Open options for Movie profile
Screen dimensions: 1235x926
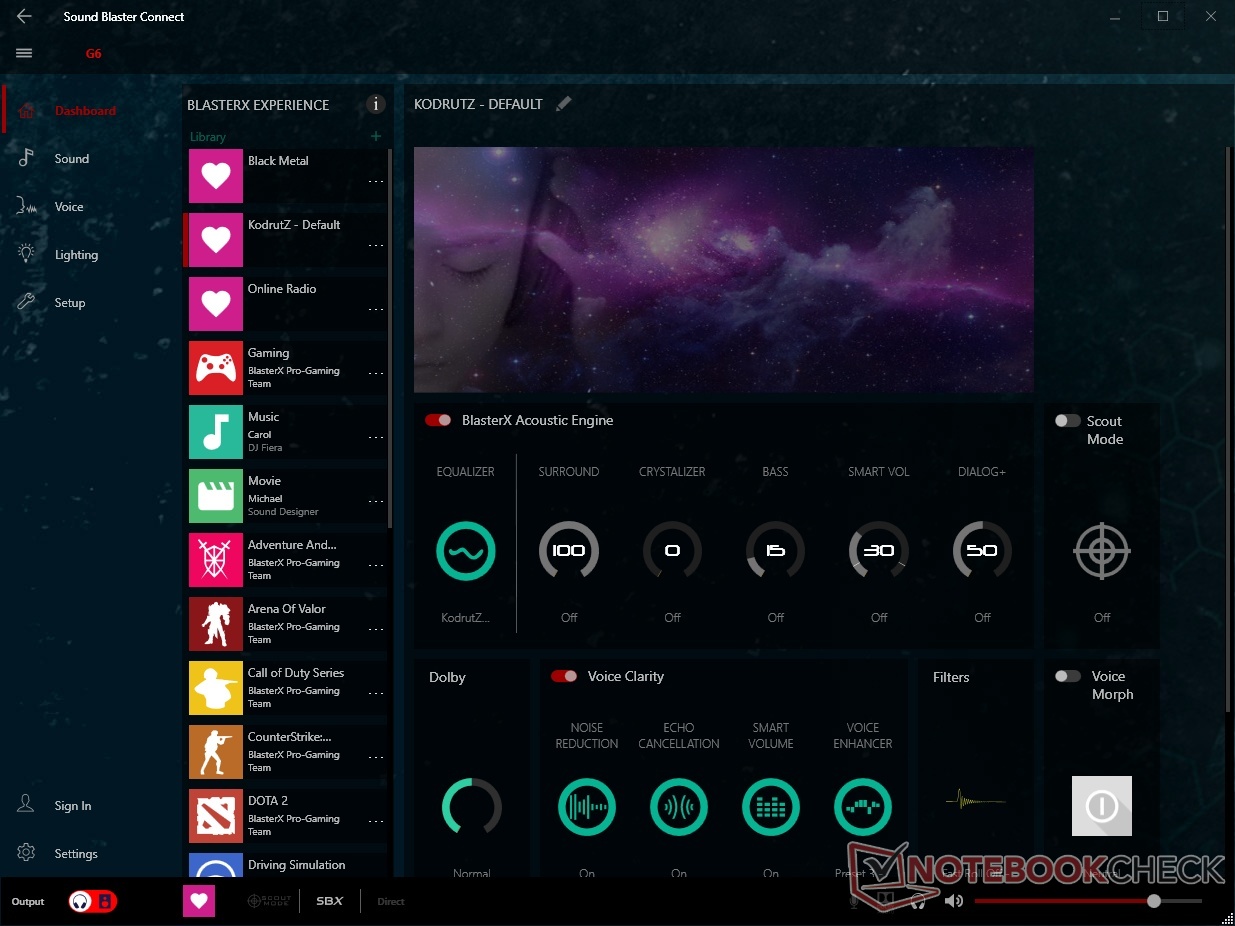click(x=376, y=501)
